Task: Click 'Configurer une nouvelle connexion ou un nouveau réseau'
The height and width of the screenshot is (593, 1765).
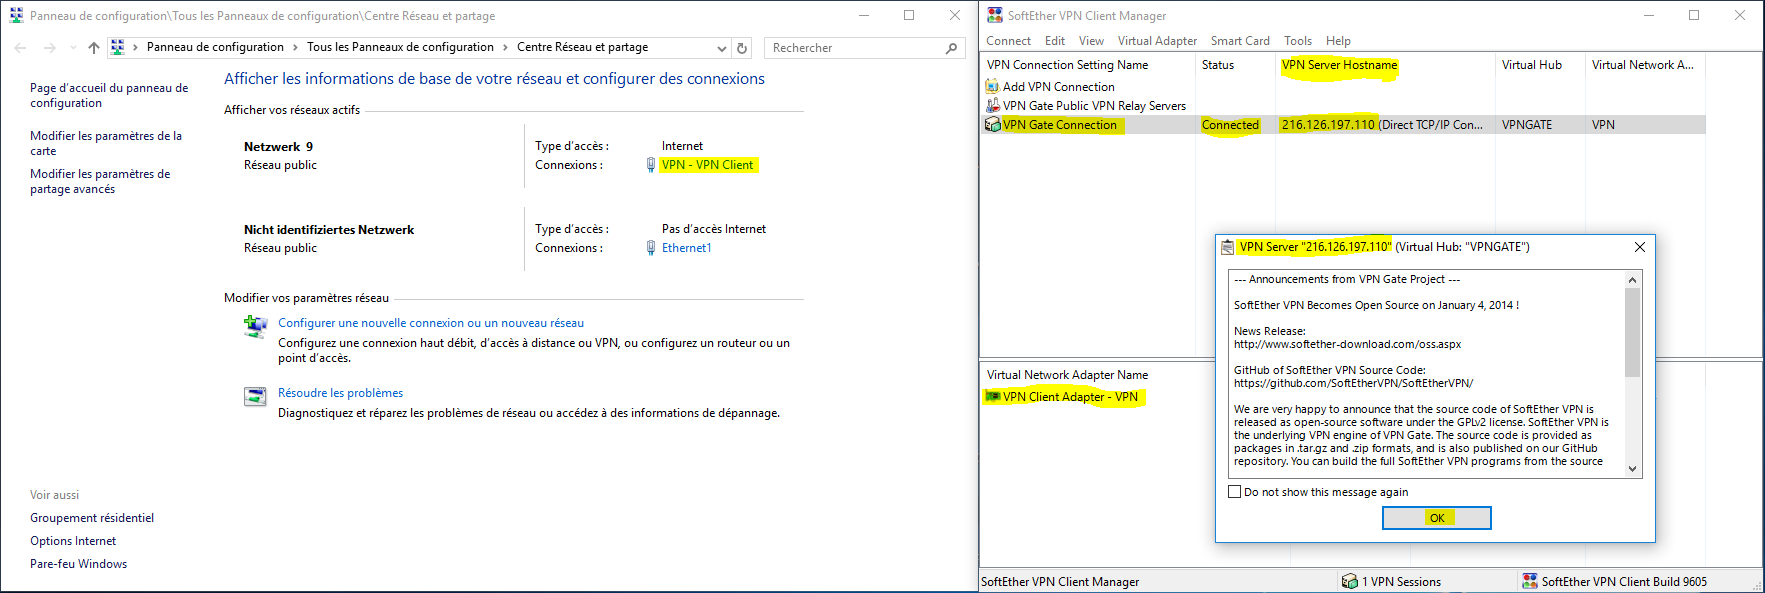Action: point(431,323)
